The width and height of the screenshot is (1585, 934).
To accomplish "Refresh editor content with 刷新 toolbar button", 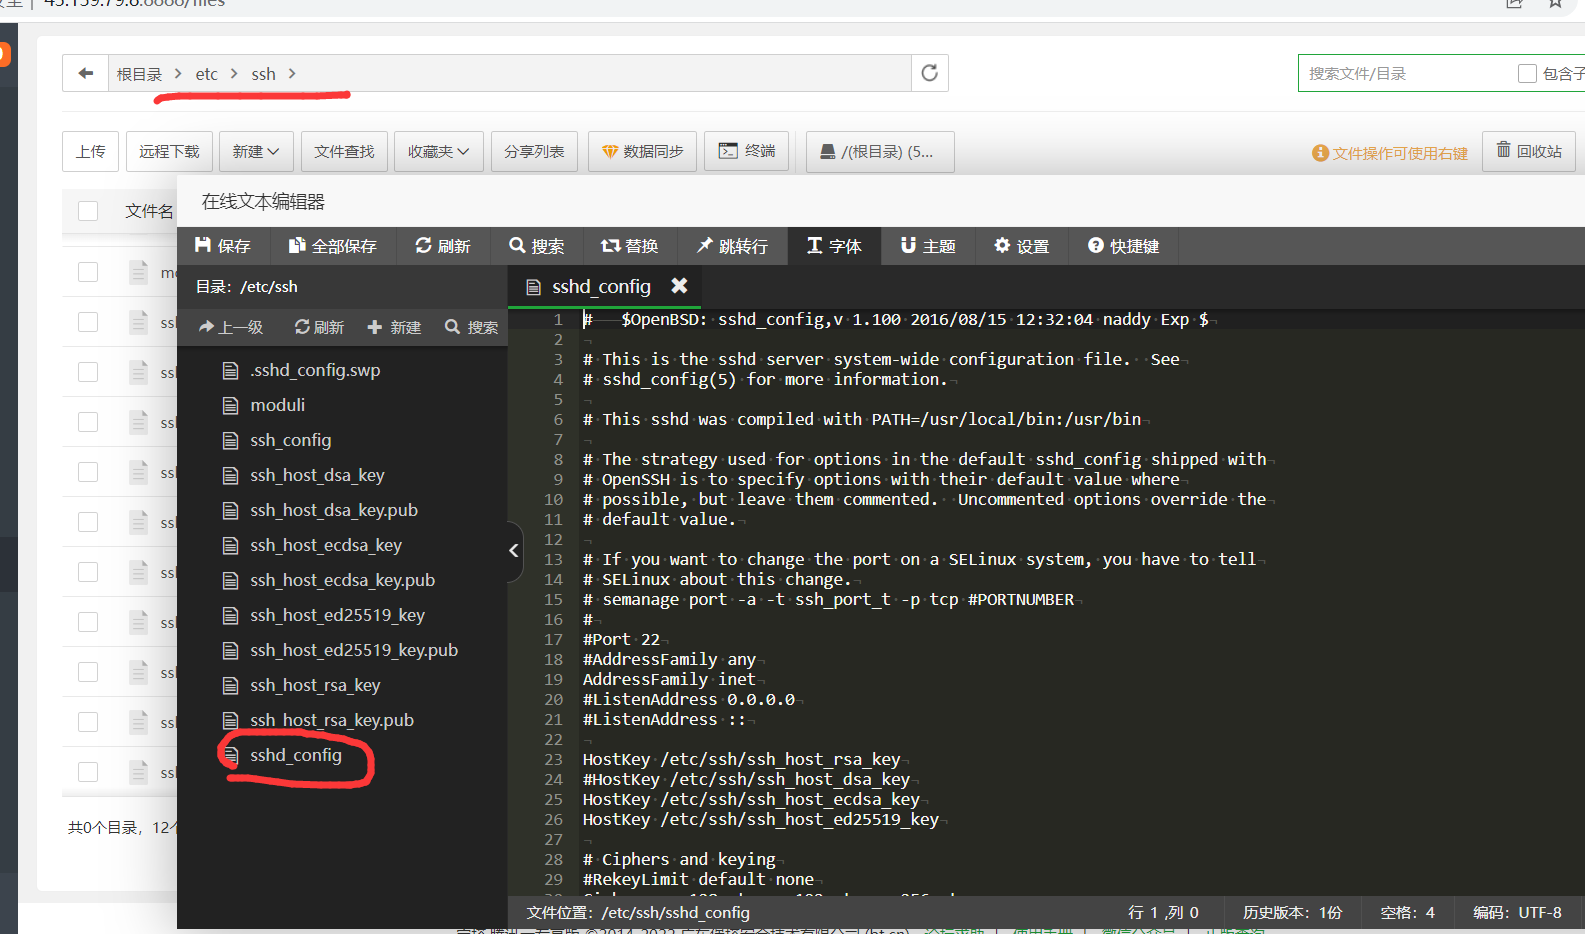I will [x=442, y=246].
